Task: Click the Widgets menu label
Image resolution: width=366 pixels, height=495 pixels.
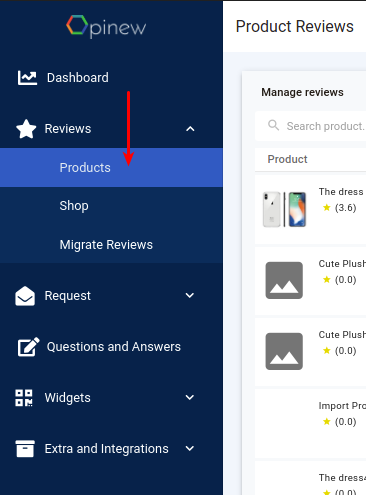Action: tap(68, 398)
